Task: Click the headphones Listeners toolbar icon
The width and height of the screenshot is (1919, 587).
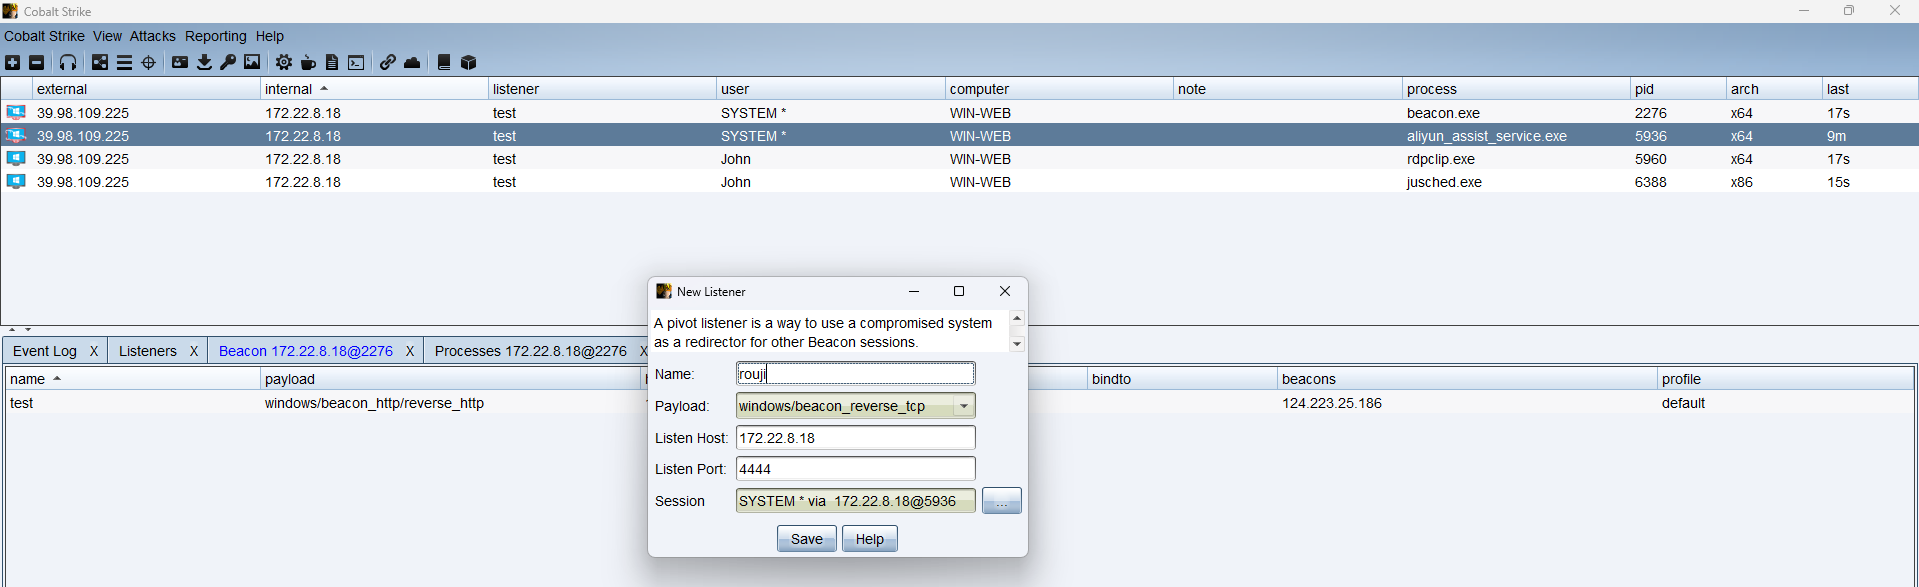Action: pyautogui.click(x=68, y=62)
